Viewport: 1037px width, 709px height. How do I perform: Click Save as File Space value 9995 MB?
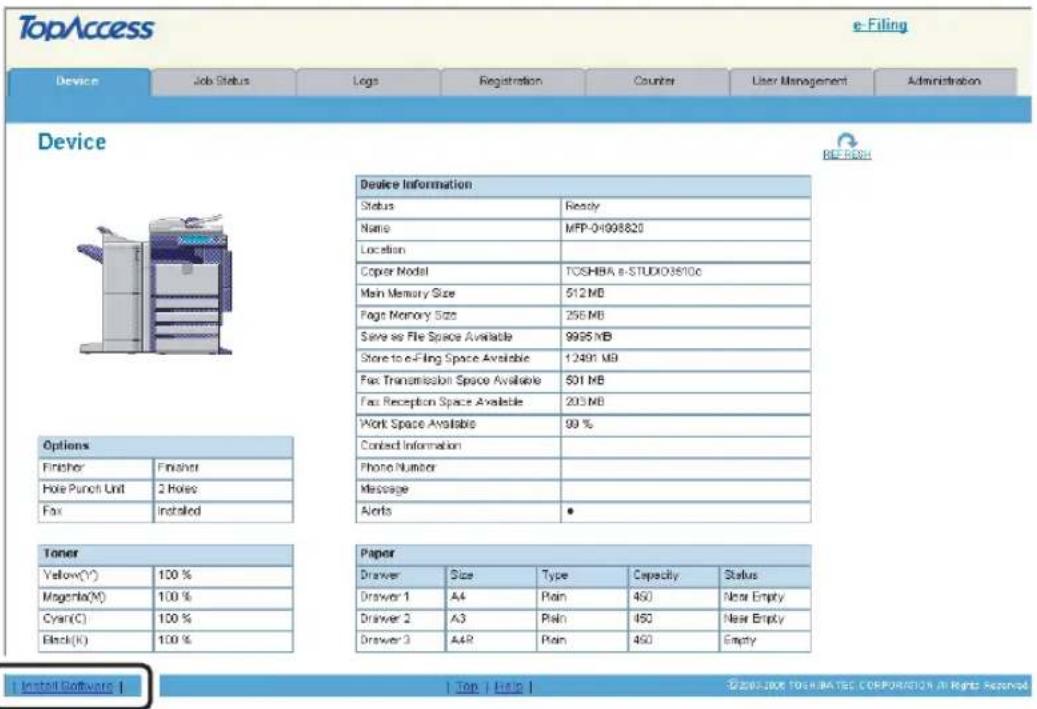point(588,337)
